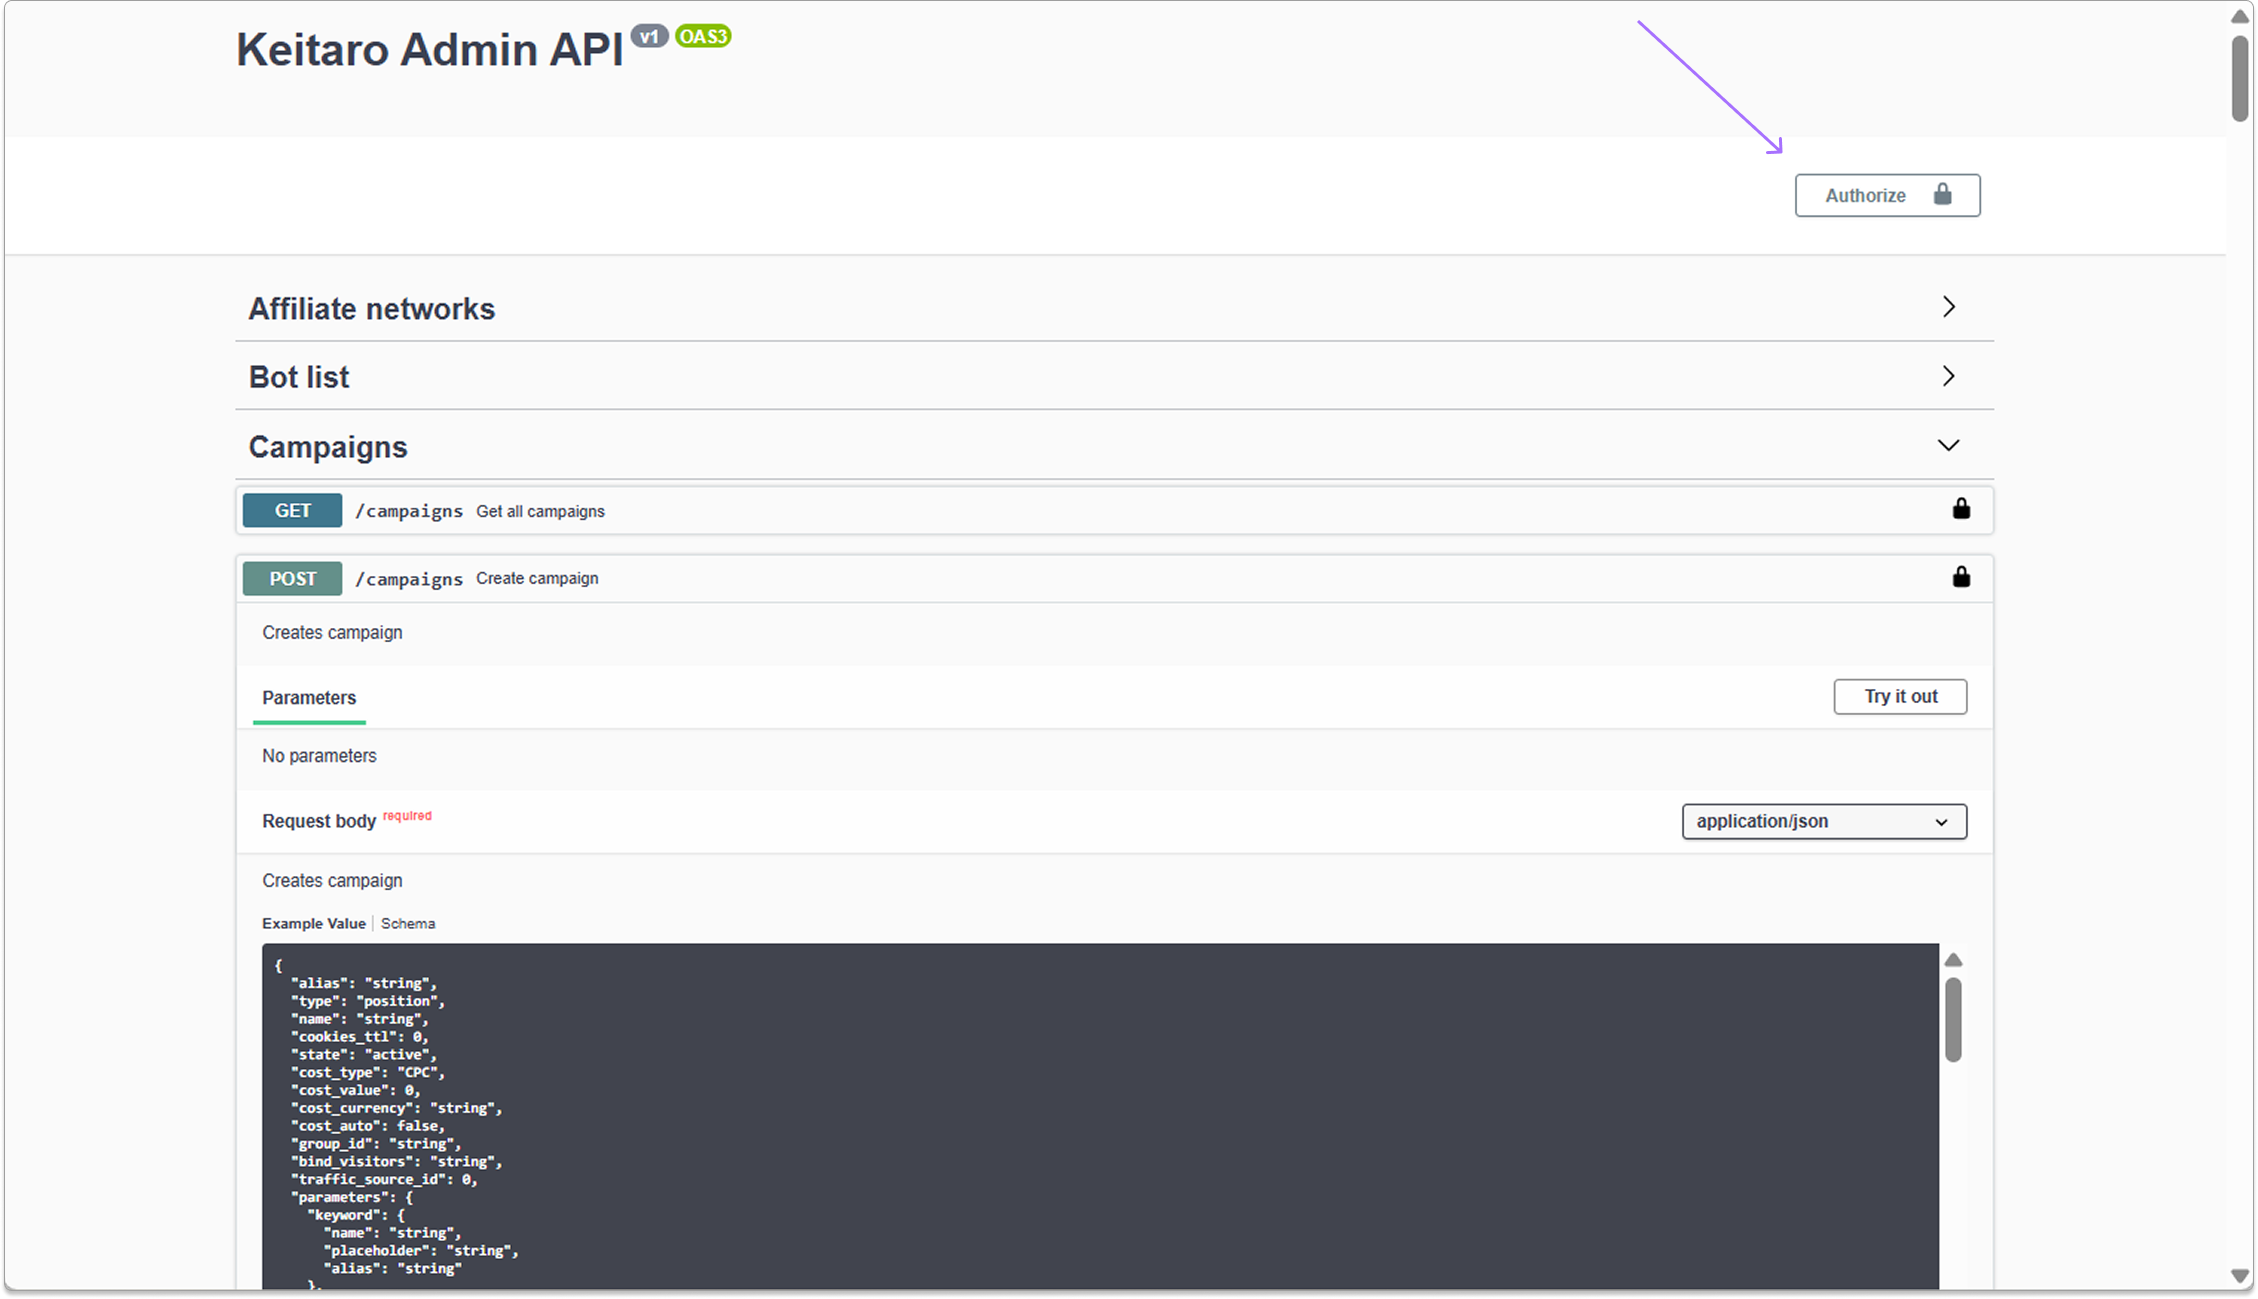Click the Affiliate networks heading
The image size is (2258, 1299).
(x=371, y=309)
